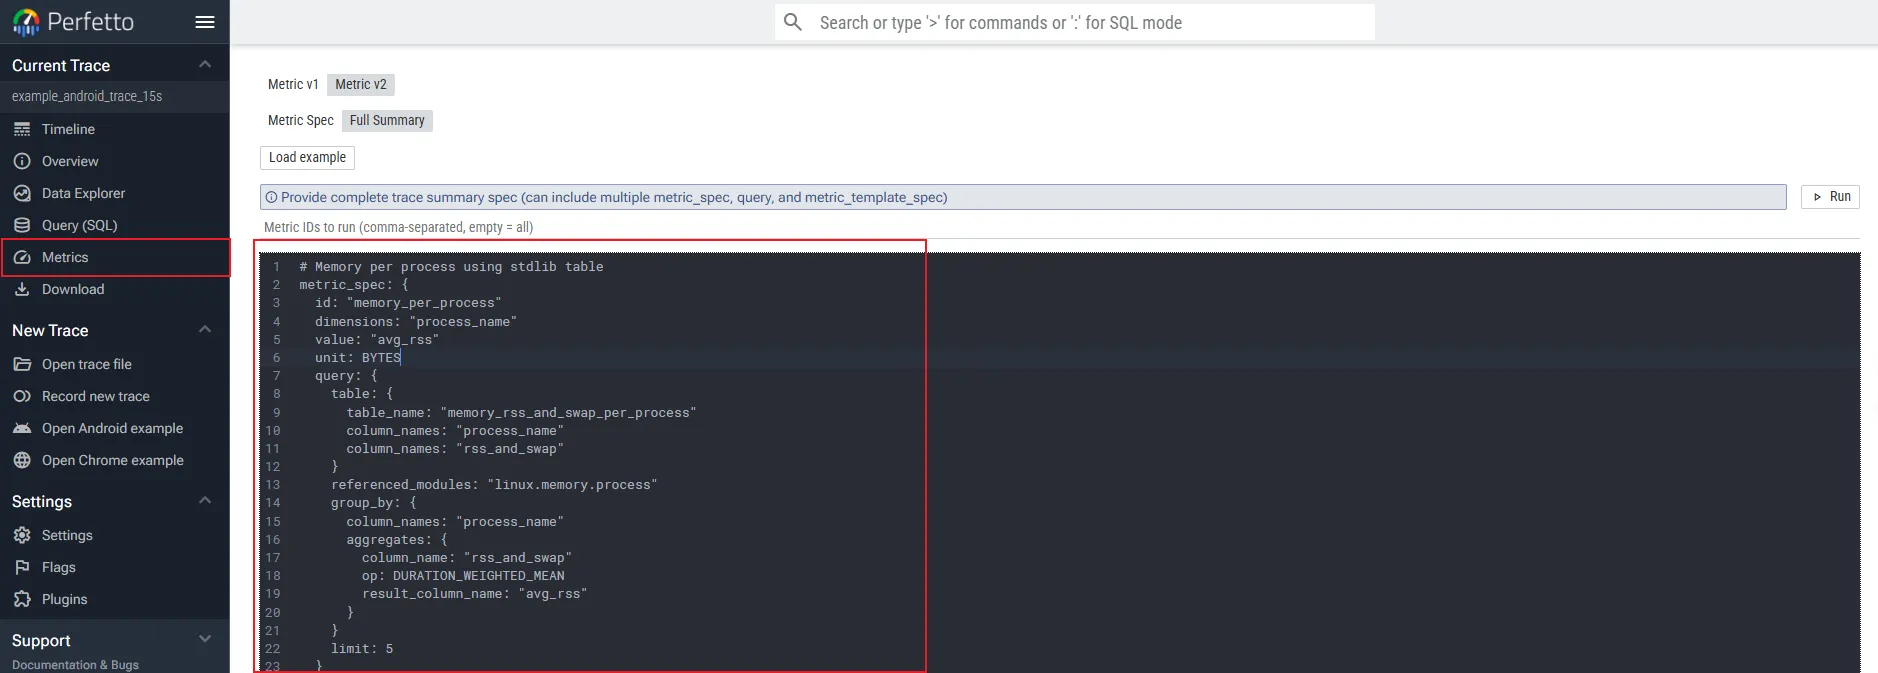
Task: Open Query (SQL) page
Action: (x=115, y=225)
